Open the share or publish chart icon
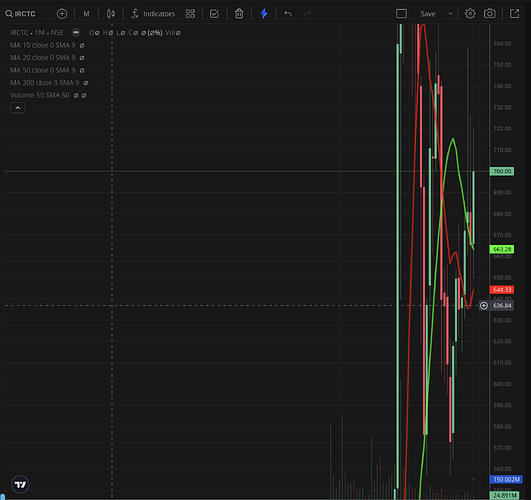Screen dimensions: 531x500 coord(514,14)
